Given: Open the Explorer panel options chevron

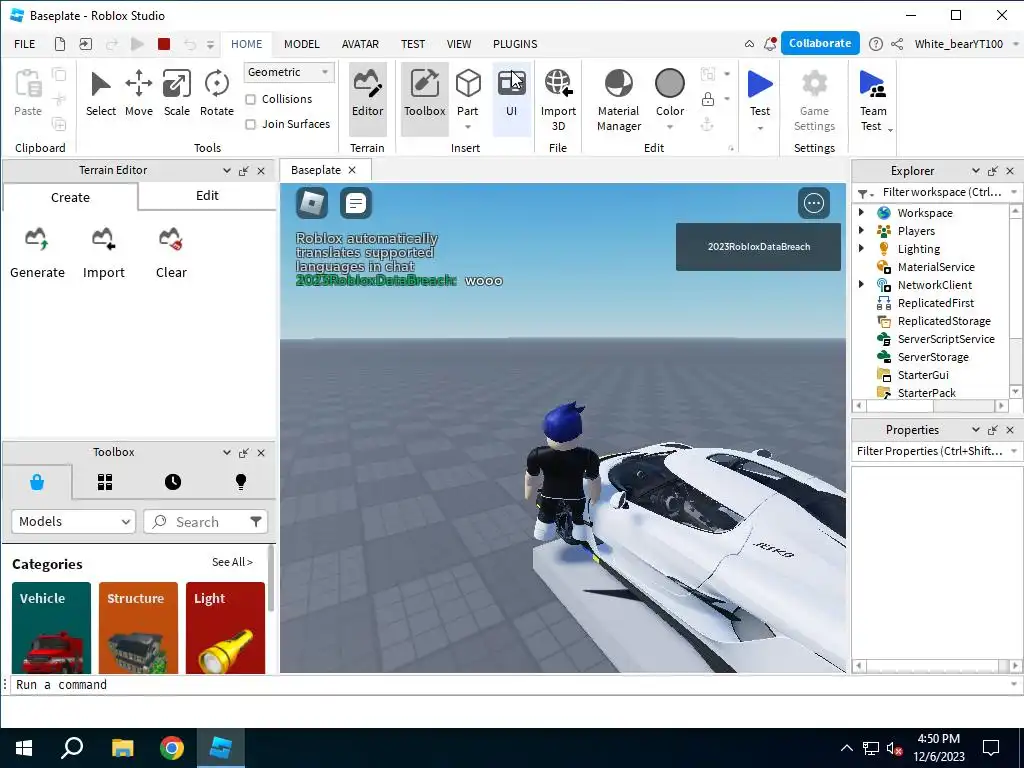Looking at the screenshot, I should [x=975, y=170].
